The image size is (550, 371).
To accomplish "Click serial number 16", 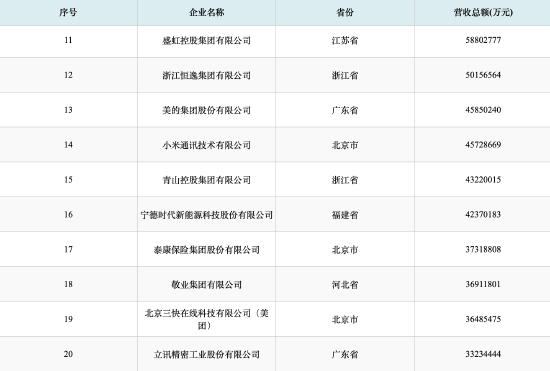I will click(x=68, y=214).
